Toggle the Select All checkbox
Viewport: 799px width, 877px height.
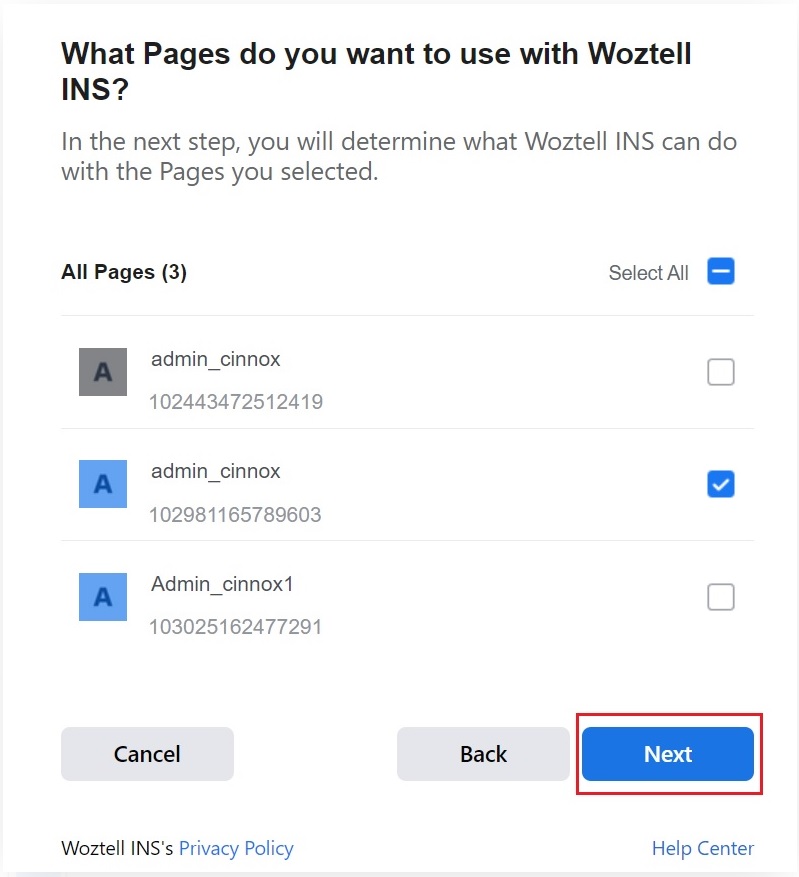tap(721, 272)
